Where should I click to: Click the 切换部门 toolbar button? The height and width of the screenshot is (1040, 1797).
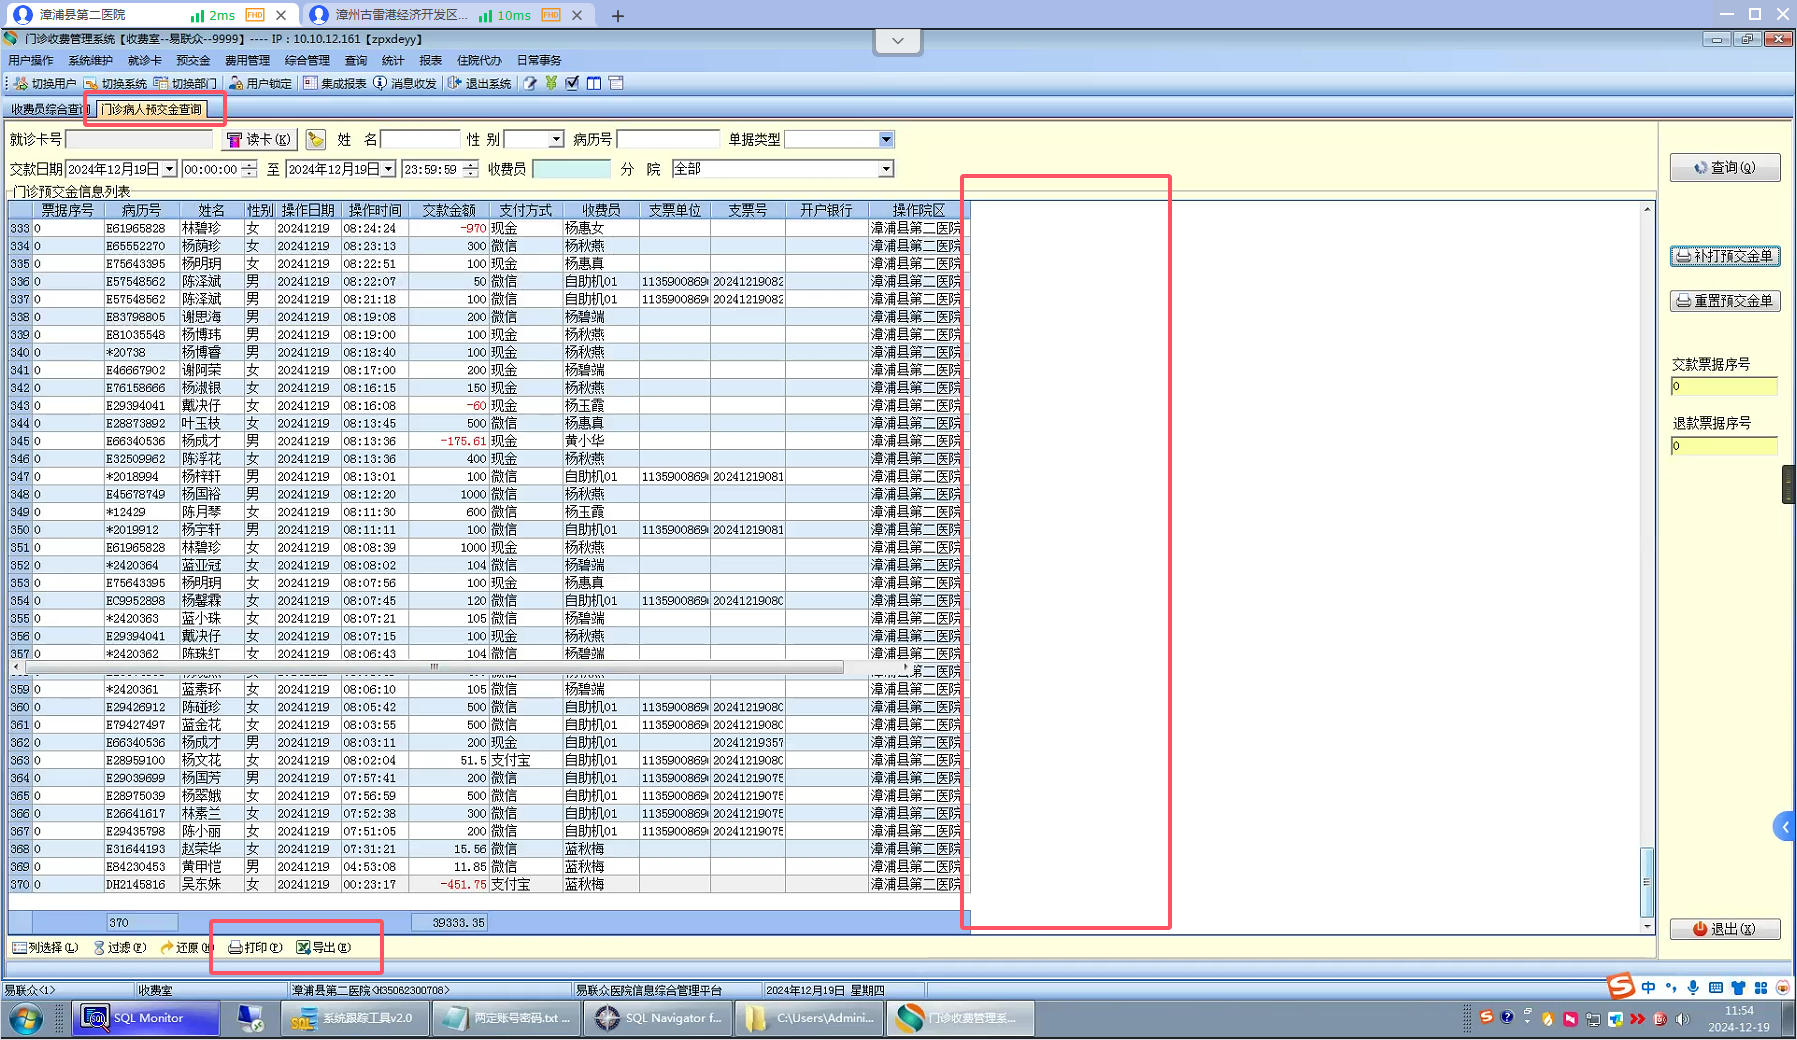click(x=186, y=83)
